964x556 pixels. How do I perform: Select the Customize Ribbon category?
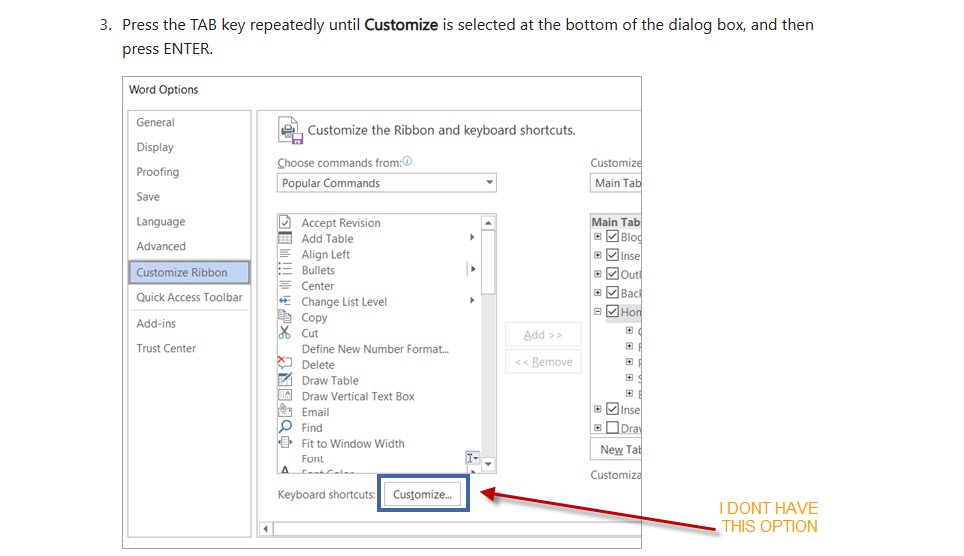click(x=189, y=272)
